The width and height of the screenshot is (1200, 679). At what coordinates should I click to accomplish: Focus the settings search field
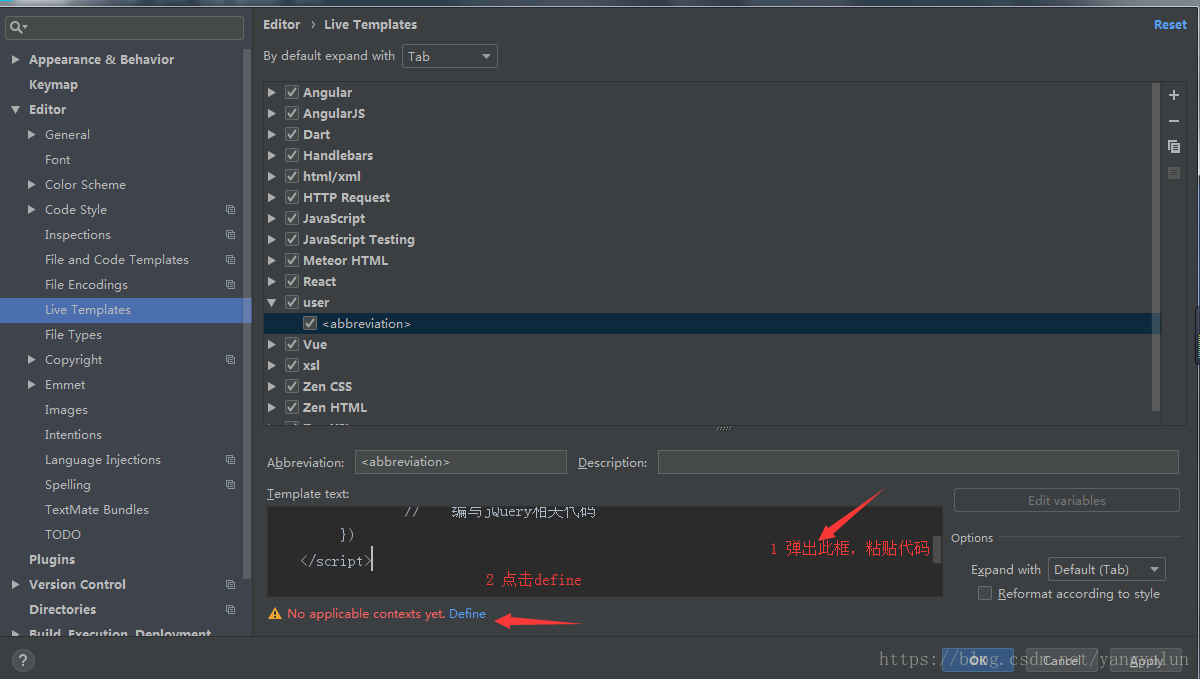click(x=124, y=28)
